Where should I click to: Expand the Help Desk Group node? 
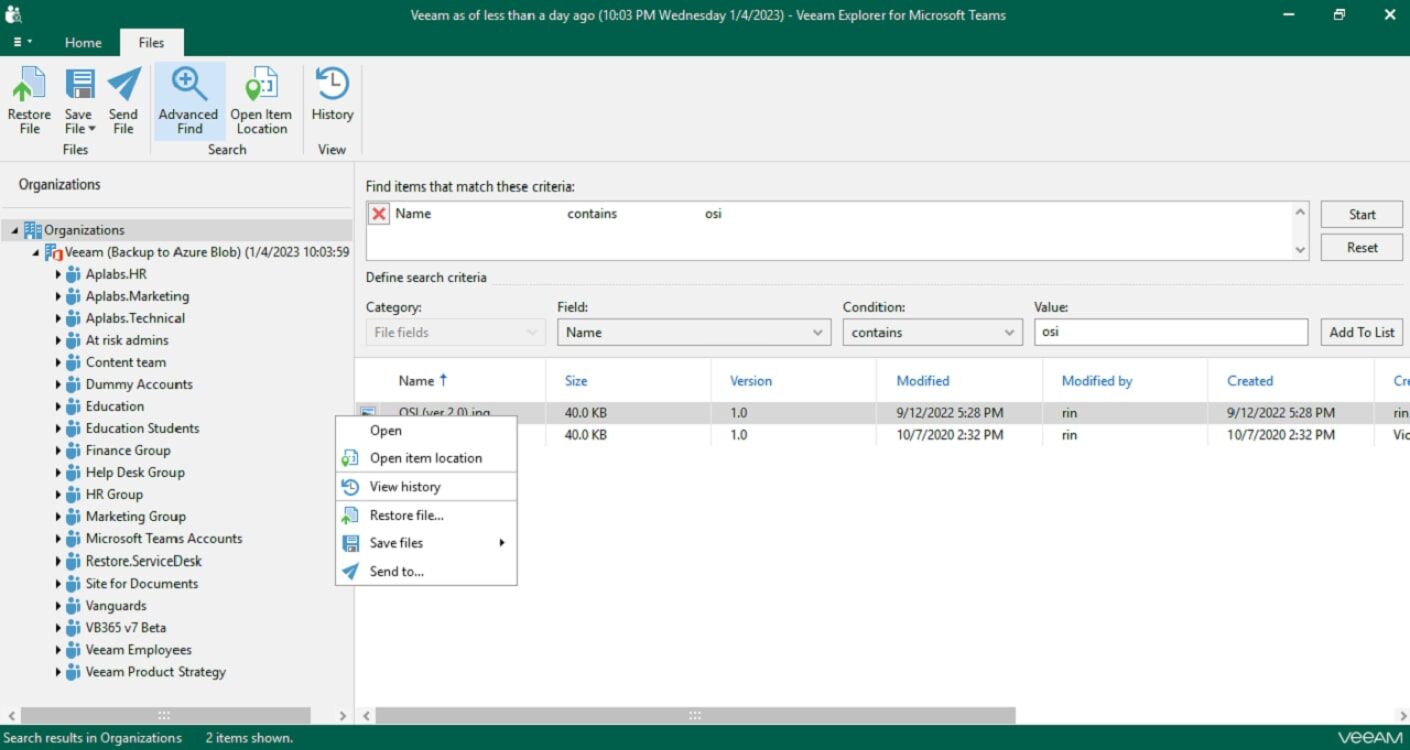coord(59,472)
